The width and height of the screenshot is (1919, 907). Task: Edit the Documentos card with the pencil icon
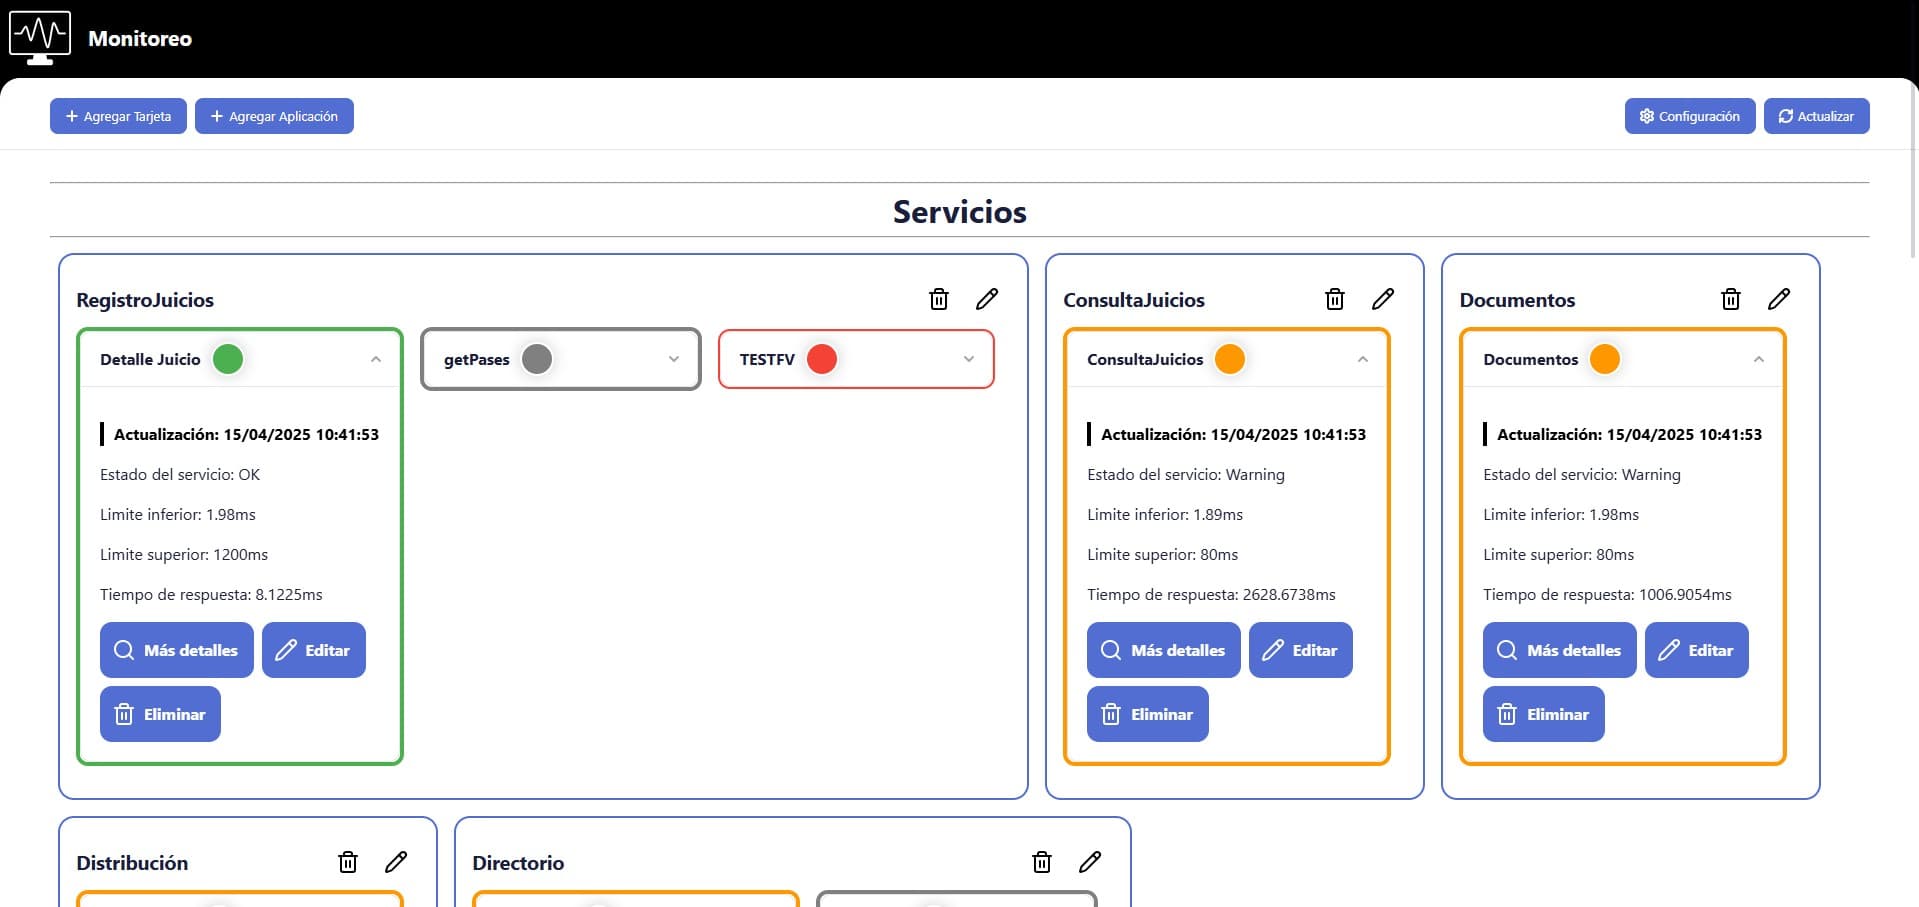point(1779,299)
